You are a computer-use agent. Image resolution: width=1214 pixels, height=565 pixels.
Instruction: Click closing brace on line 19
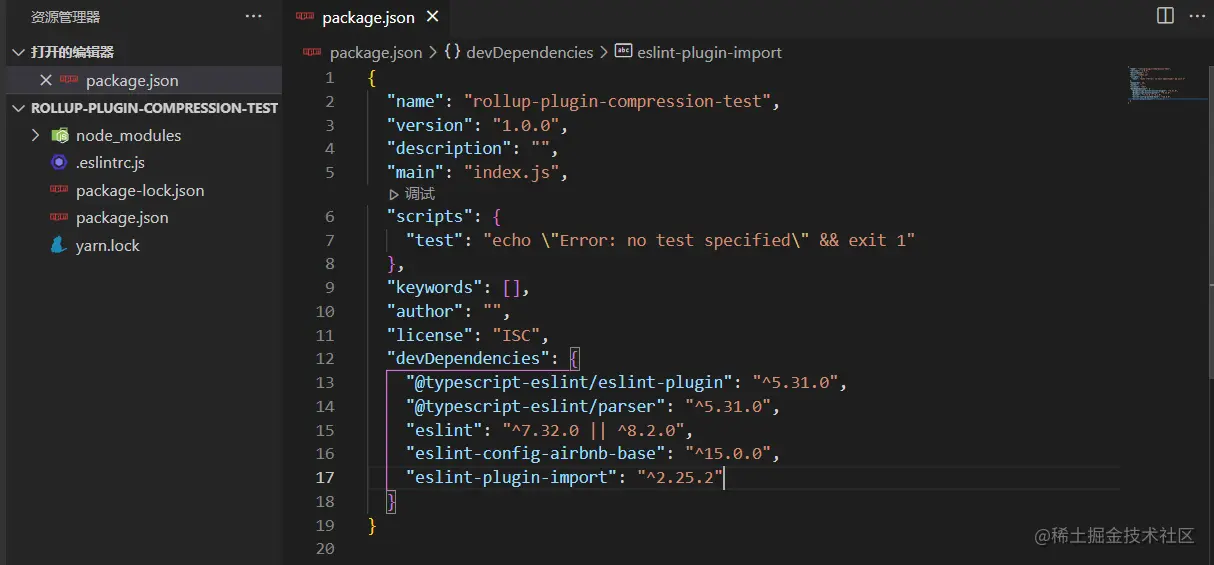[x=373, y=525]
